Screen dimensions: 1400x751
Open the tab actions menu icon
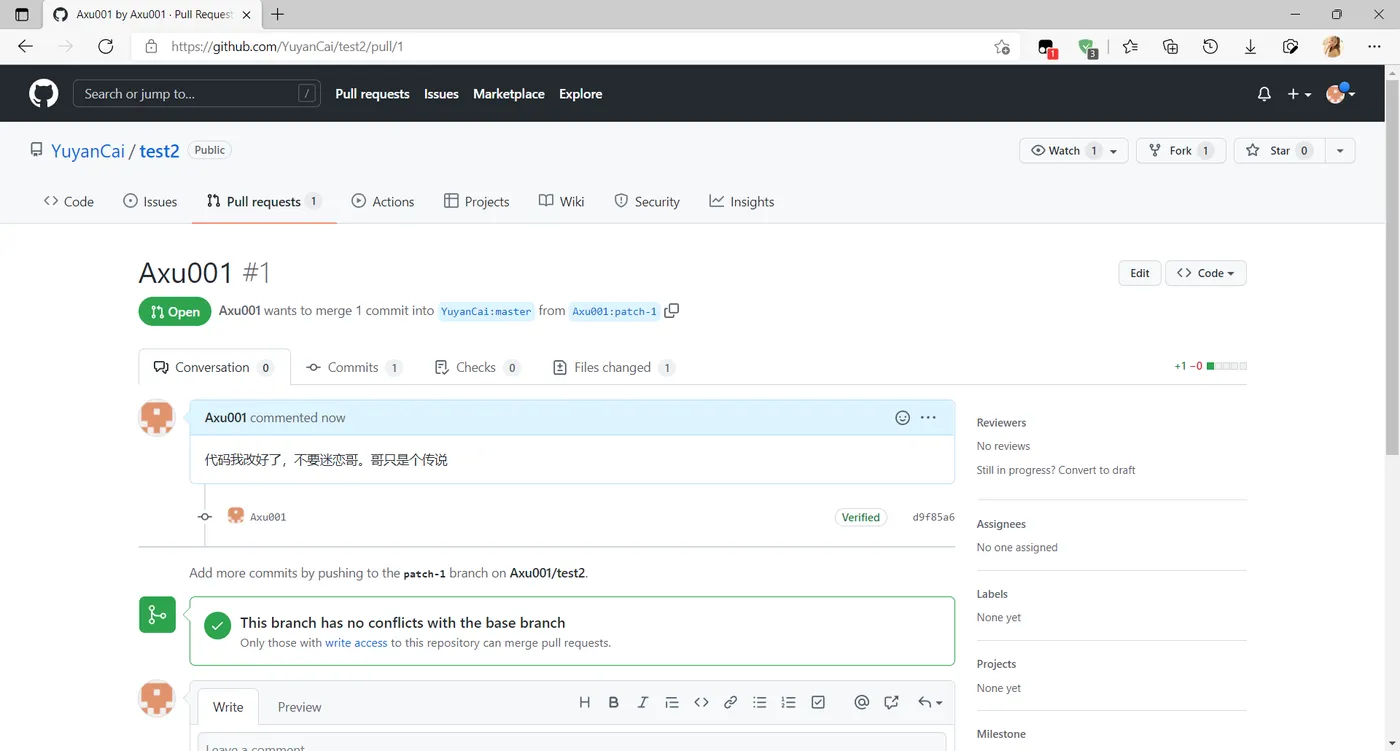pyautogui.click(x=22, y=15)
